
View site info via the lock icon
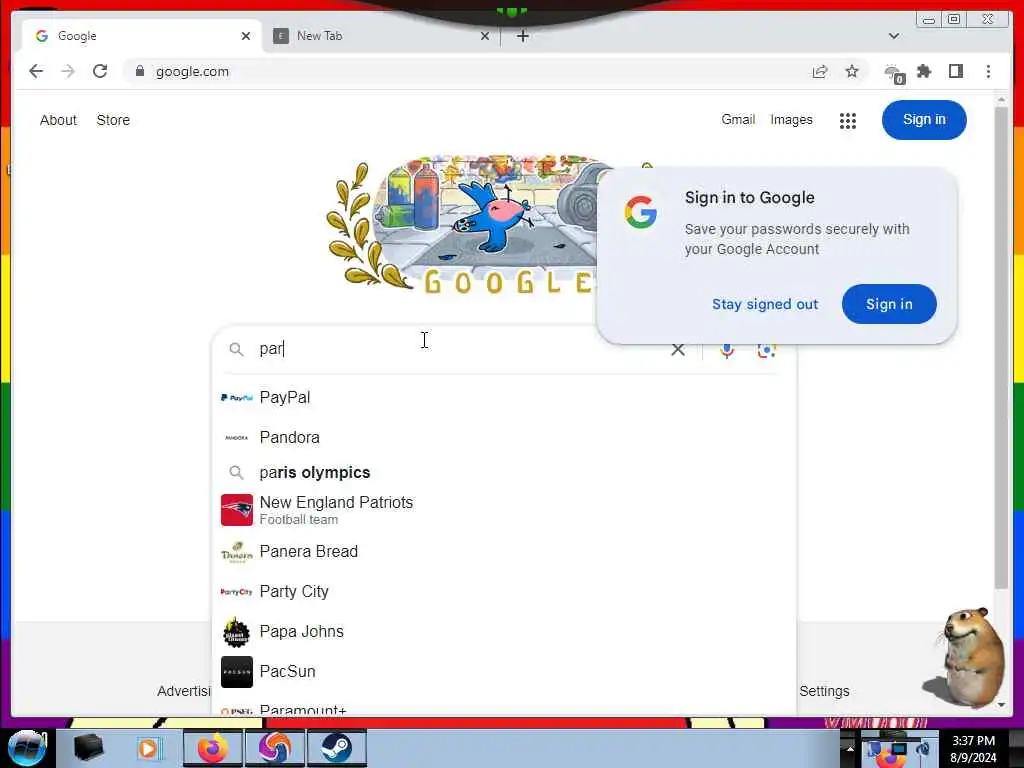140,71
